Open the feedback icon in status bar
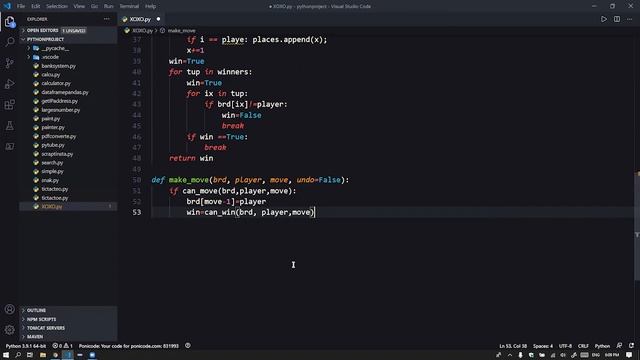 tap(619, 346)
